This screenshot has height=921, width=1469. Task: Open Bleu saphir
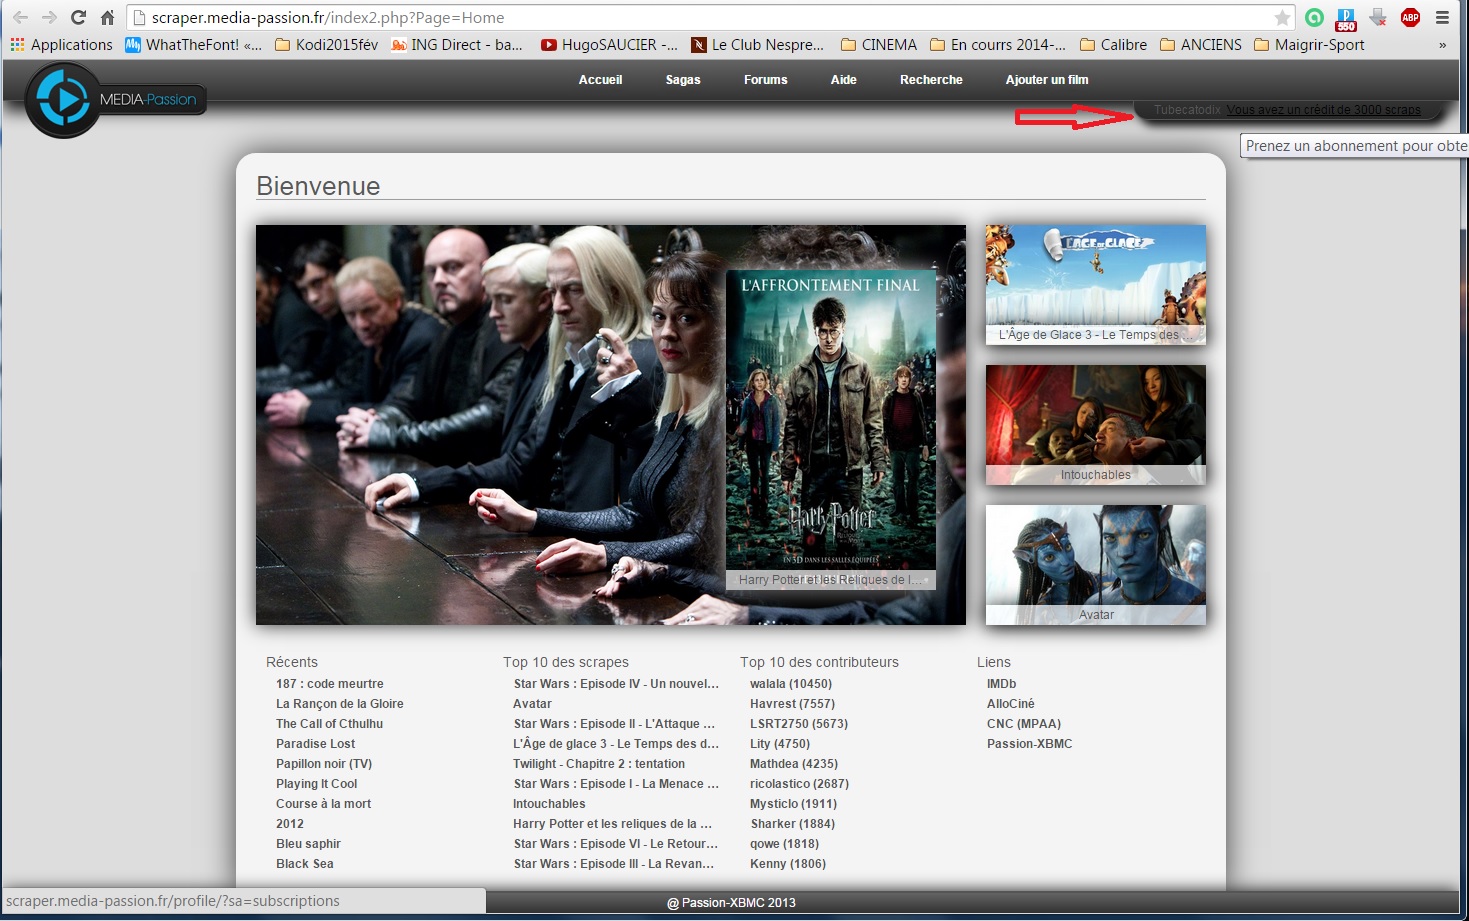(308, 844)
